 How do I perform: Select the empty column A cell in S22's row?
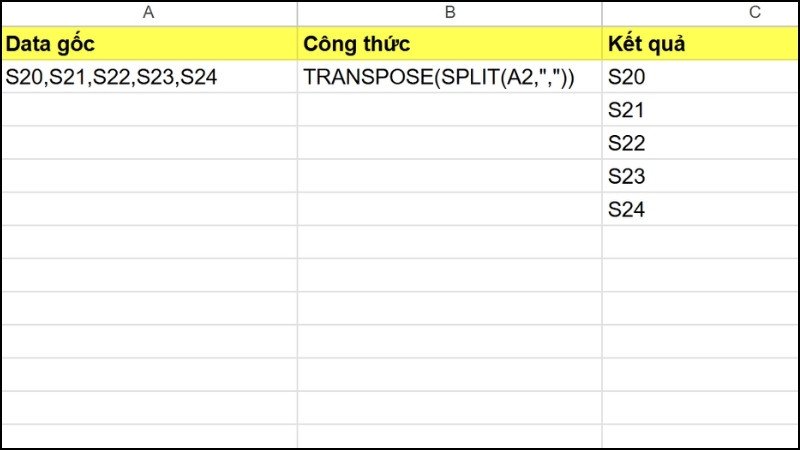pos(148,143)
